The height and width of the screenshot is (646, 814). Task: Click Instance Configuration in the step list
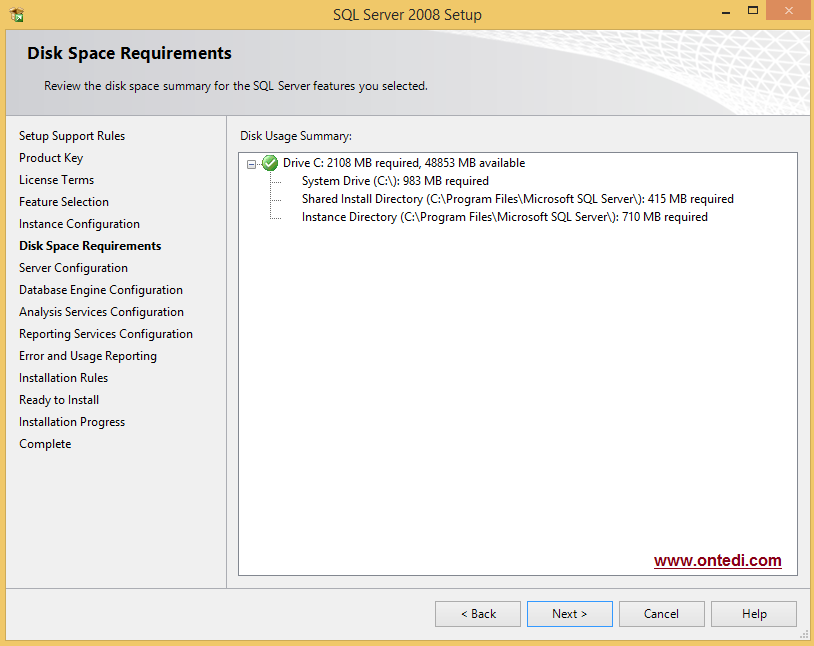[79, 224]
